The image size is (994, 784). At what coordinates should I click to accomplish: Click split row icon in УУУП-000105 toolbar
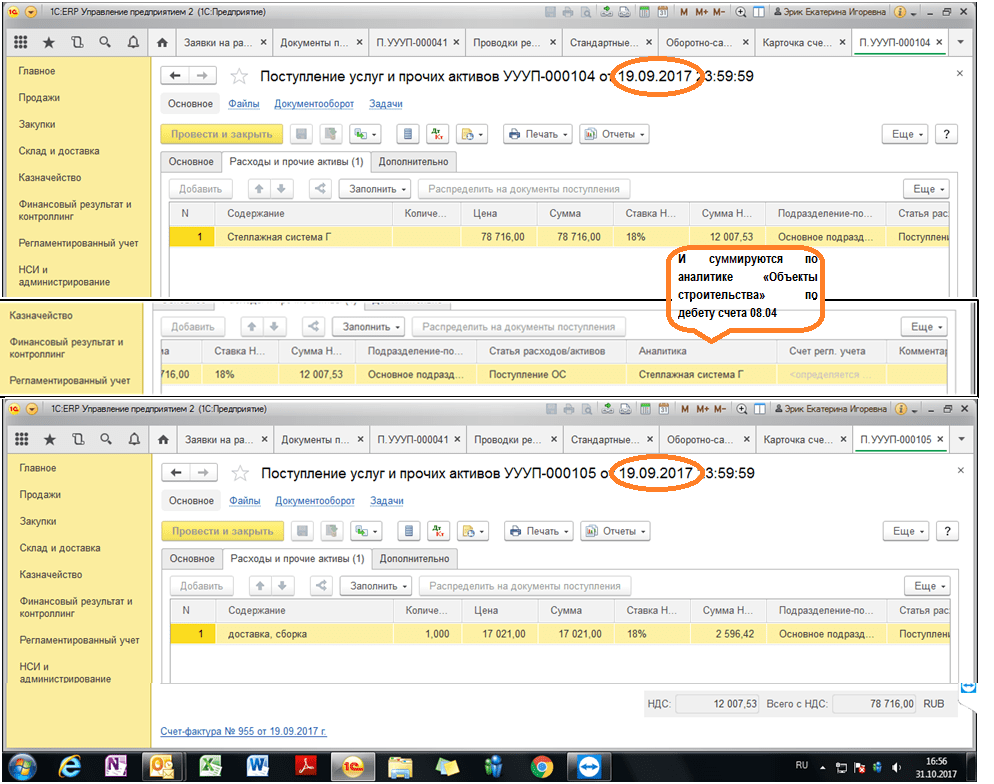pyautogui.click(x=321, y=586)
